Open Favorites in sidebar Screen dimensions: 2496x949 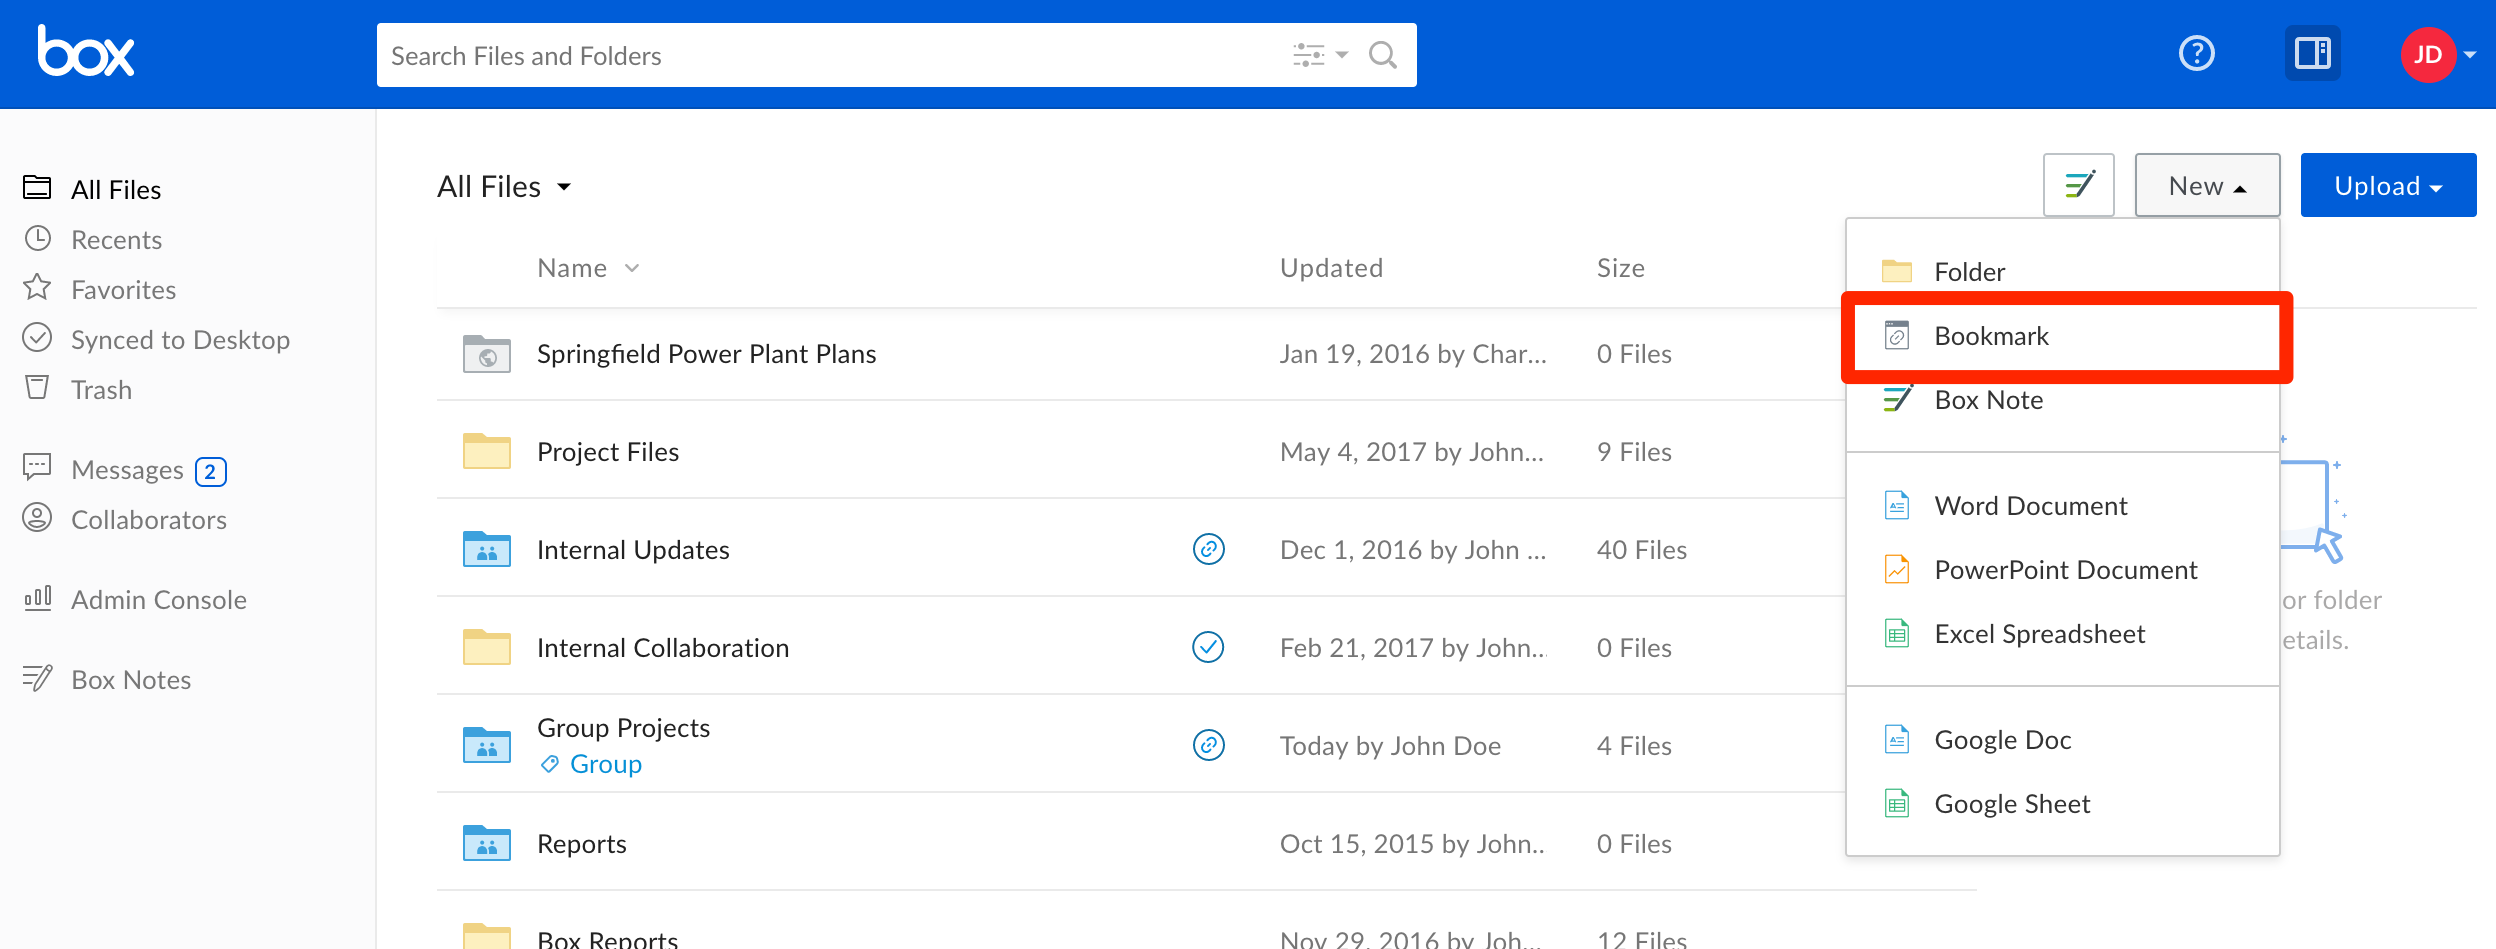(x=124, y=290)
